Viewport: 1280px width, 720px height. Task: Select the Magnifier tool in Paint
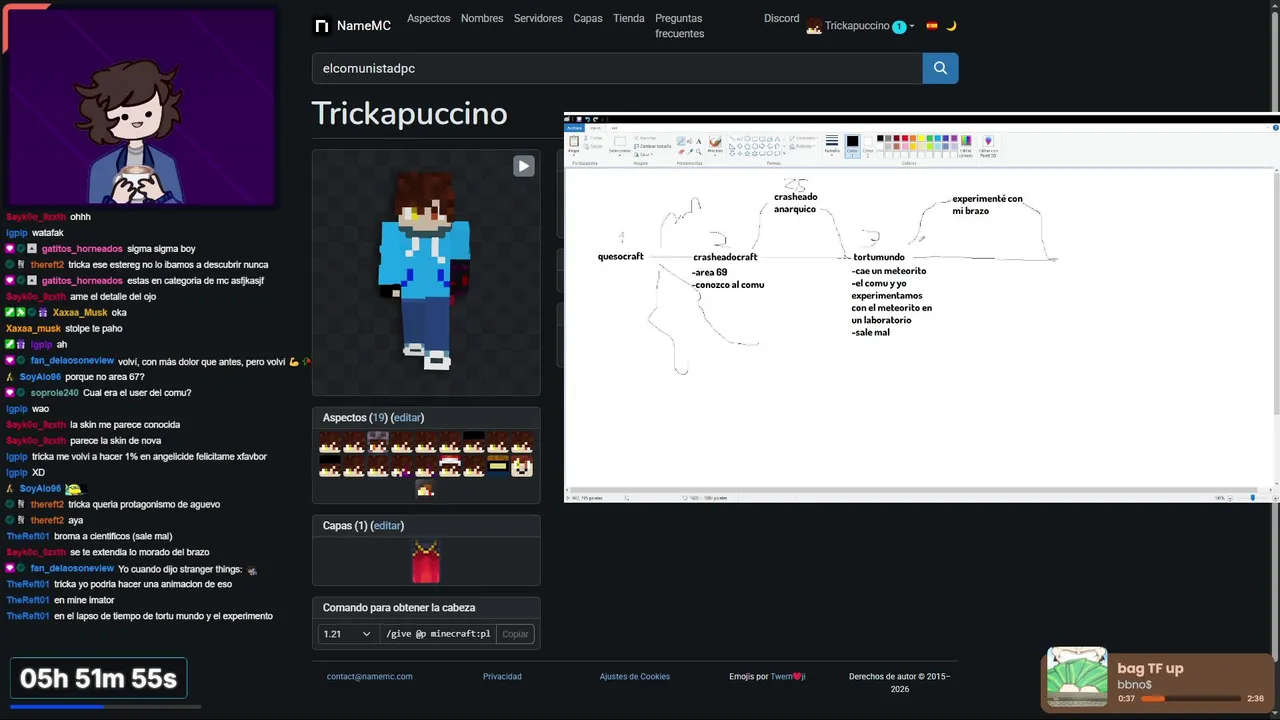coord(699,152)
